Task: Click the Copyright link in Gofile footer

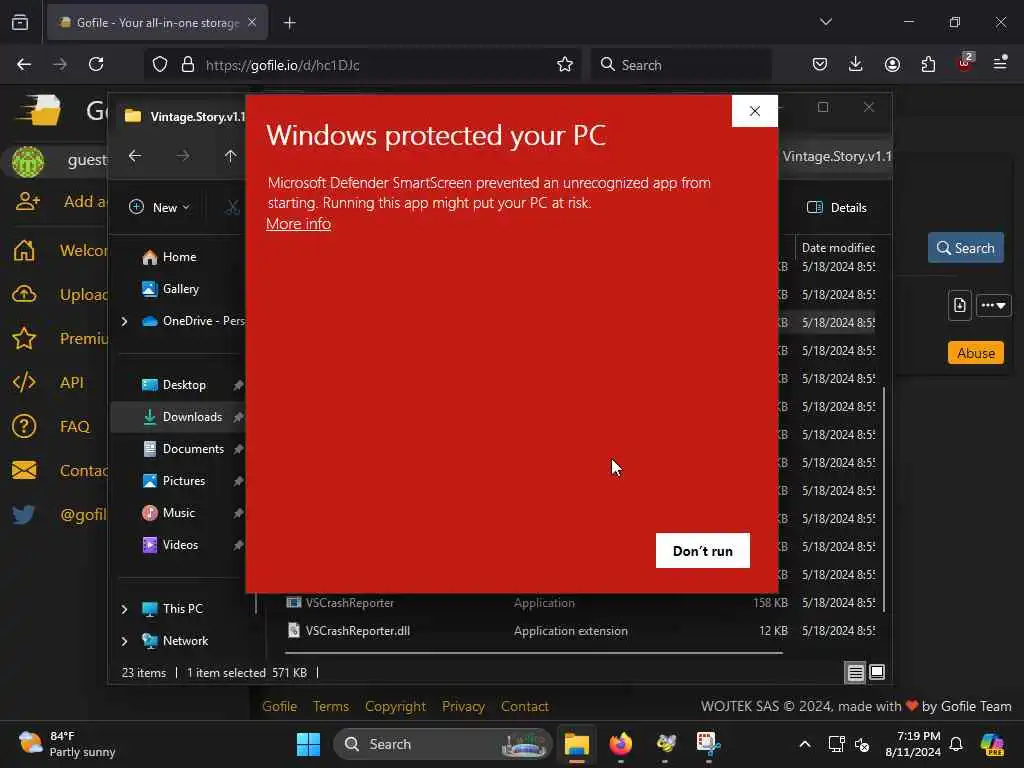Action: (395, 706)
